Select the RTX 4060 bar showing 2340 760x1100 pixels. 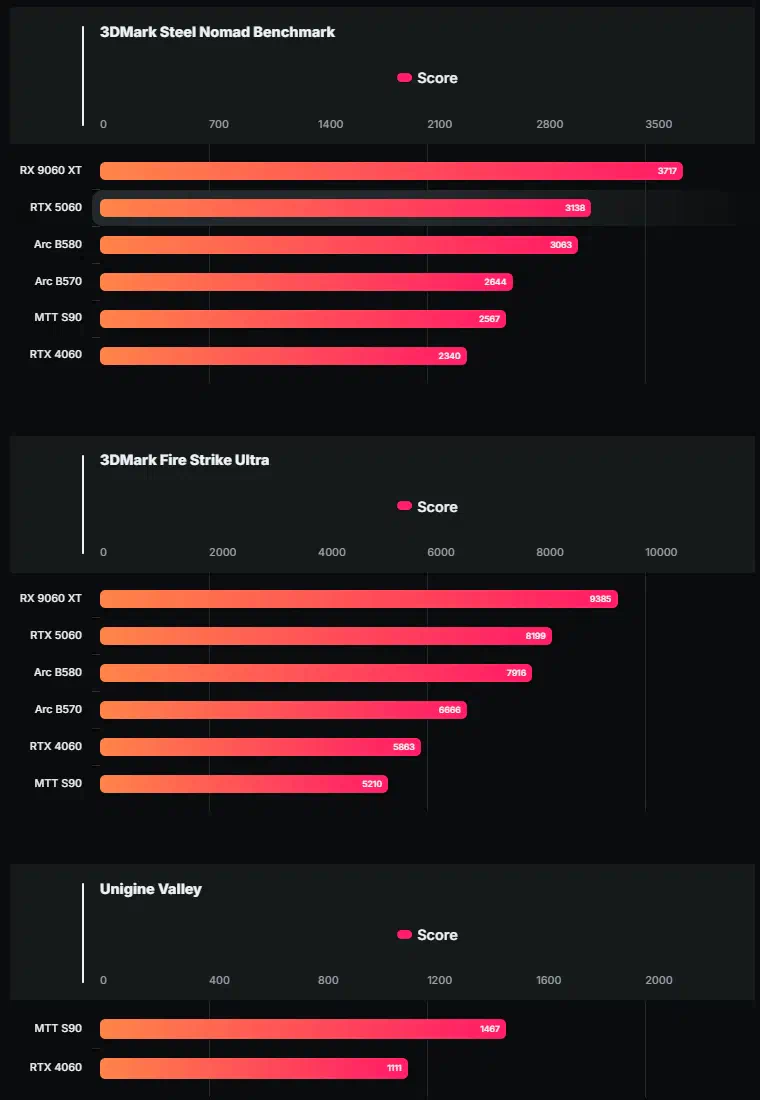tap(284, 356)
